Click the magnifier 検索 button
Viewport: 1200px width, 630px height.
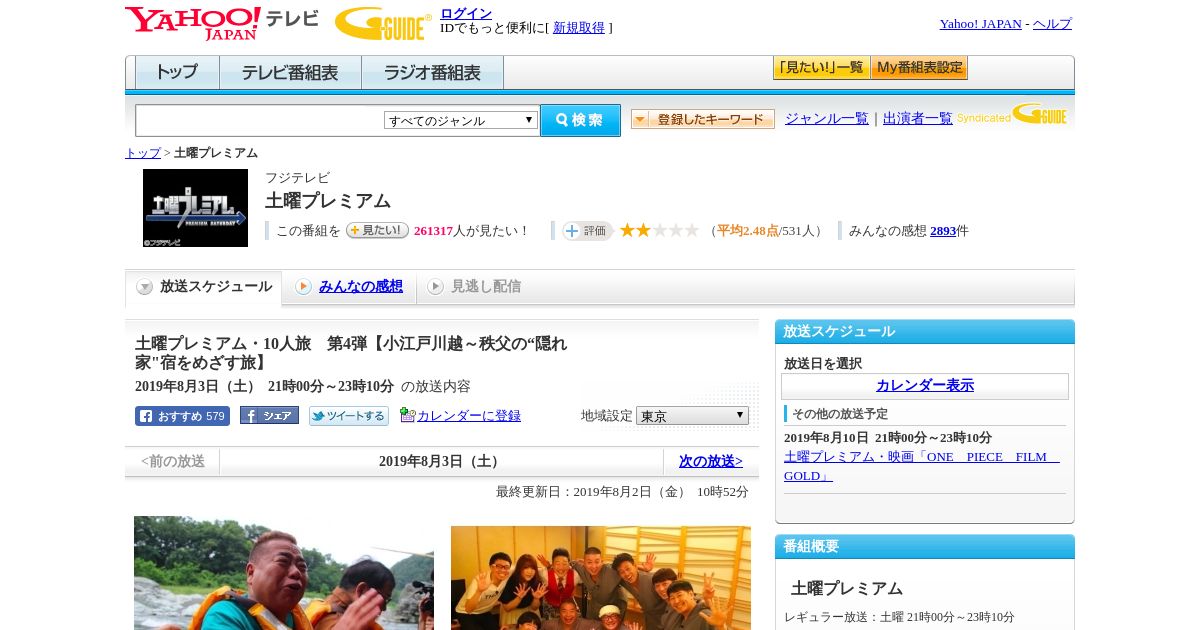(x=580, y=120)
